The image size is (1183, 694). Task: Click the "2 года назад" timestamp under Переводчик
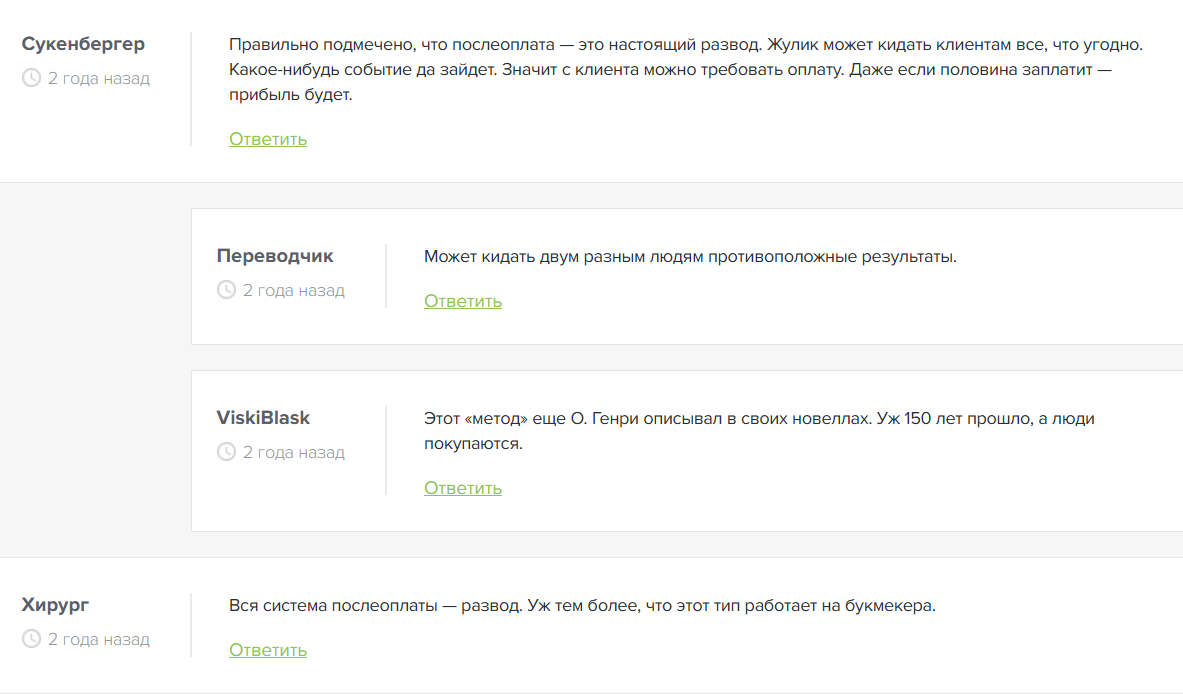tap(294, 291)
